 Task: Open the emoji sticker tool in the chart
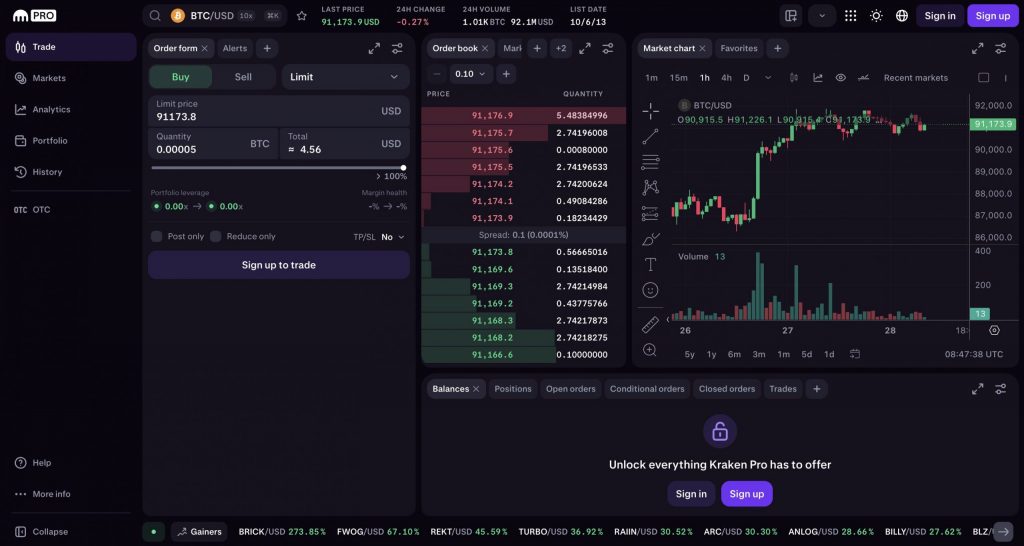coord(650,290)
